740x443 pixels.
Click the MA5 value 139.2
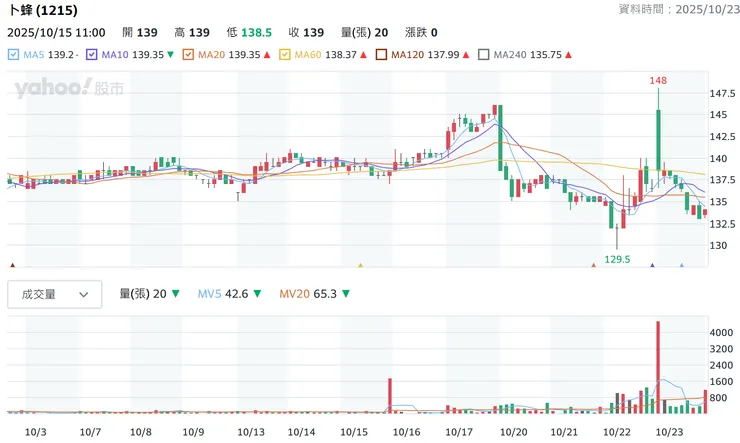coord(61,55)
